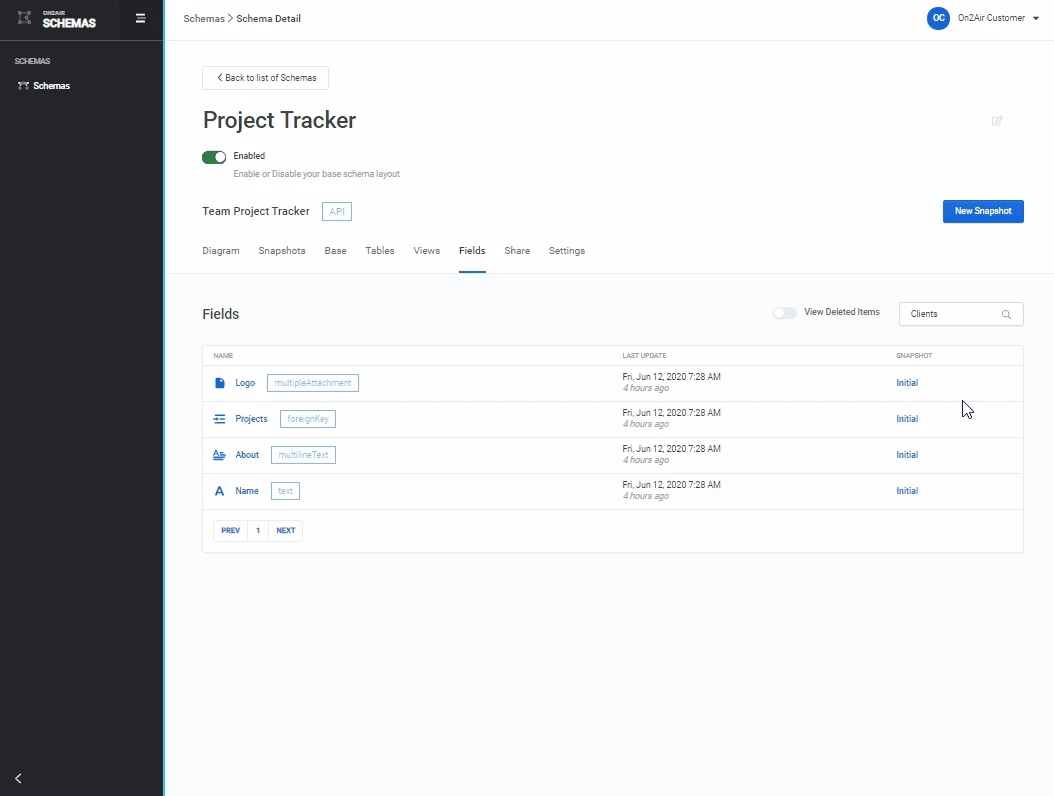Screen dimensions: 1054x796
Task: Go back to list of Schemas
Action: click(x=265, y=78)
